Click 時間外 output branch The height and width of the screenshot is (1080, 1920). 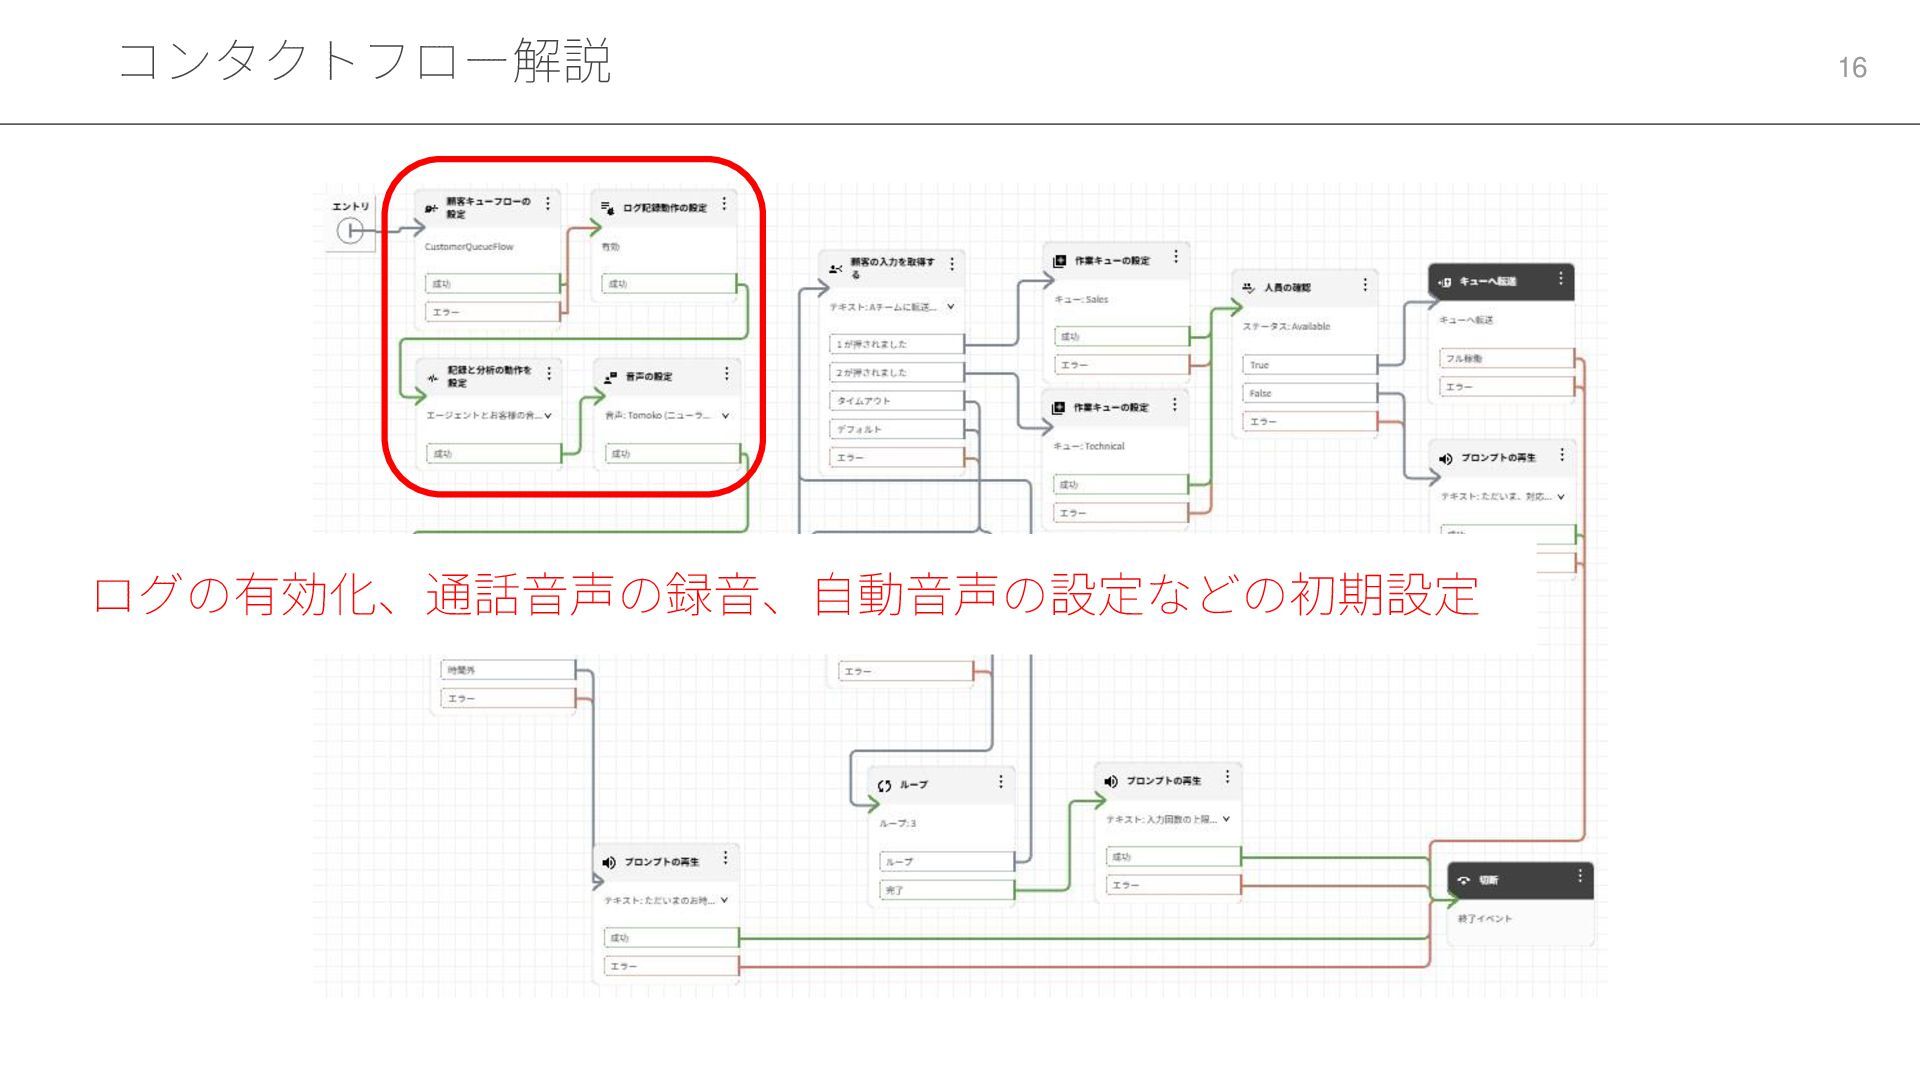tap(508, 670)
